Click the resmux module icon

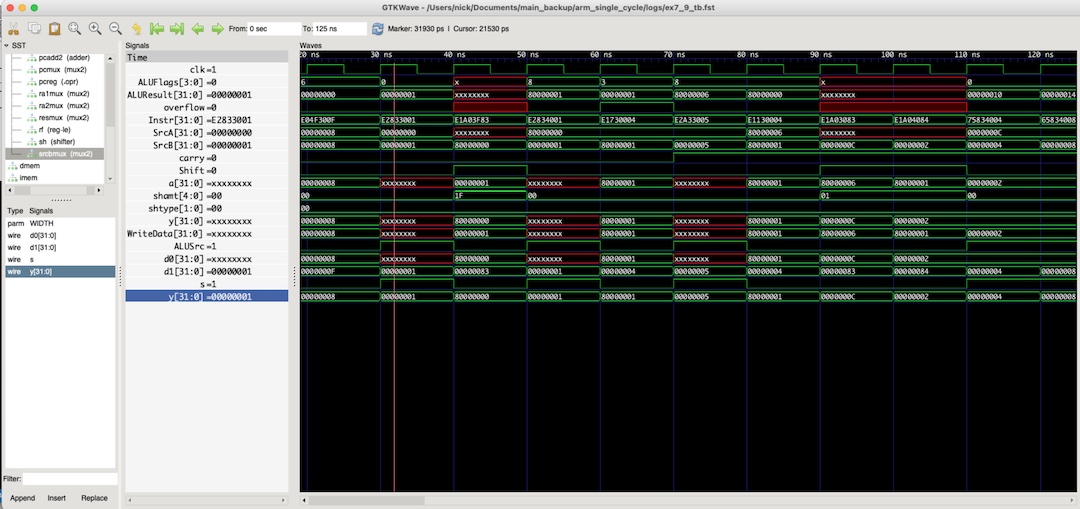coord(32,118)
